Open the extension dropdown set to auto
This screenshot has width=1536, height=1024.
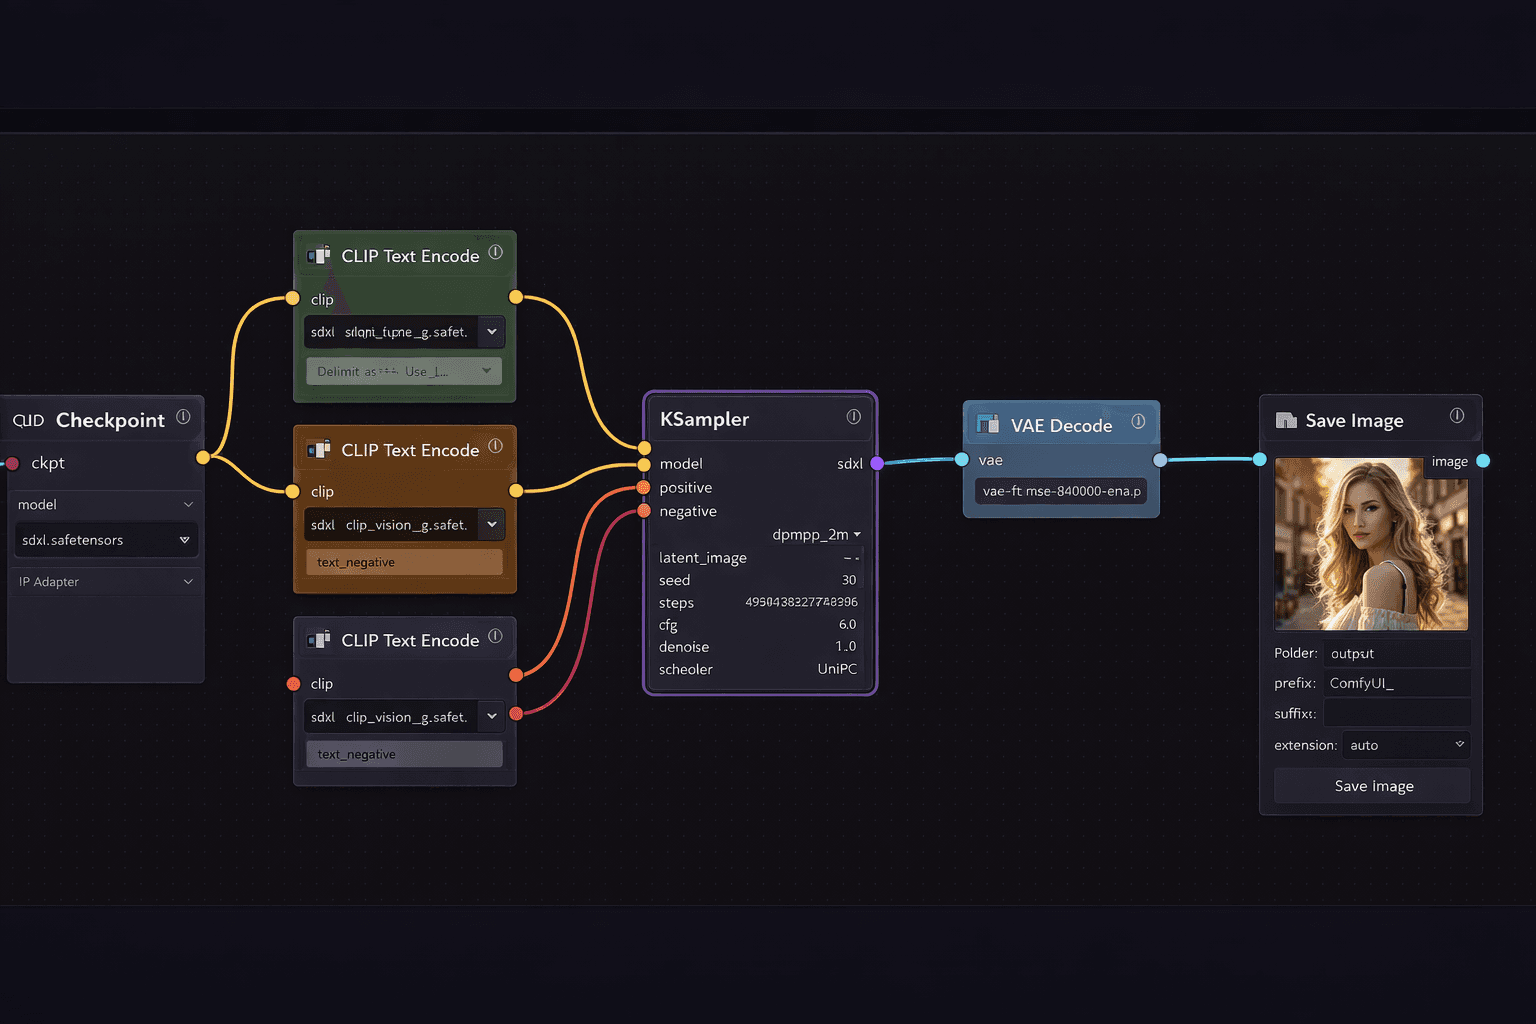(1404, 745)
